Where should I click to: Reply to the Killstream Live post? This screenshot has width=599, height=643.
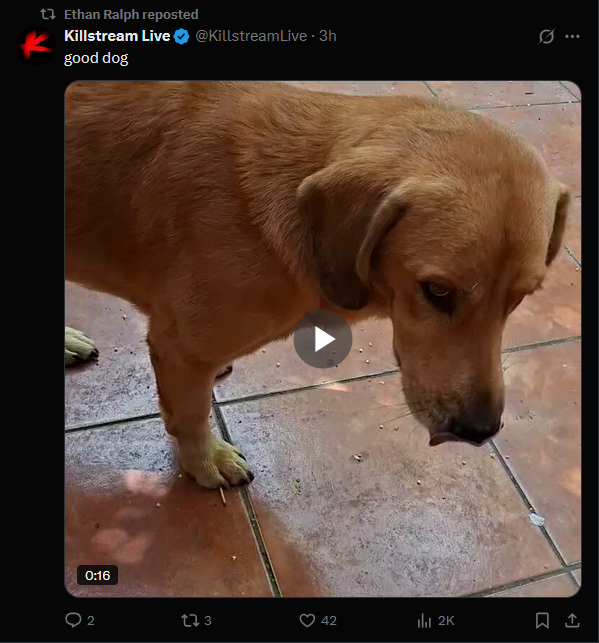click(x=73, y=620)
